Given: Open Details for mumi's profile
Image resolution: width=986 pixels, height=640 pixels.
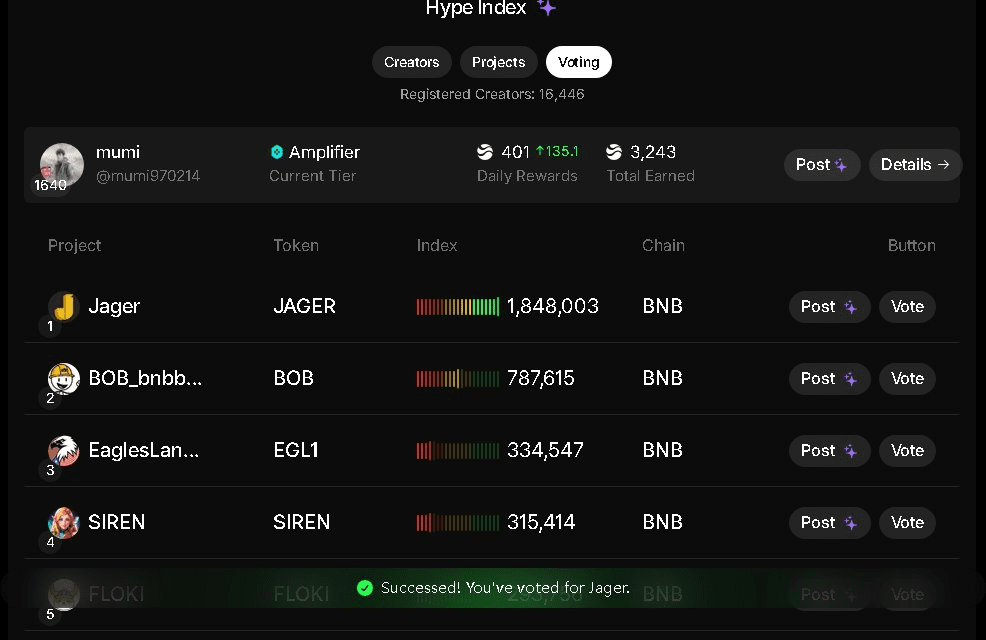Looking at the screenshot, I should pyautogui.click(x=915, y=165).
